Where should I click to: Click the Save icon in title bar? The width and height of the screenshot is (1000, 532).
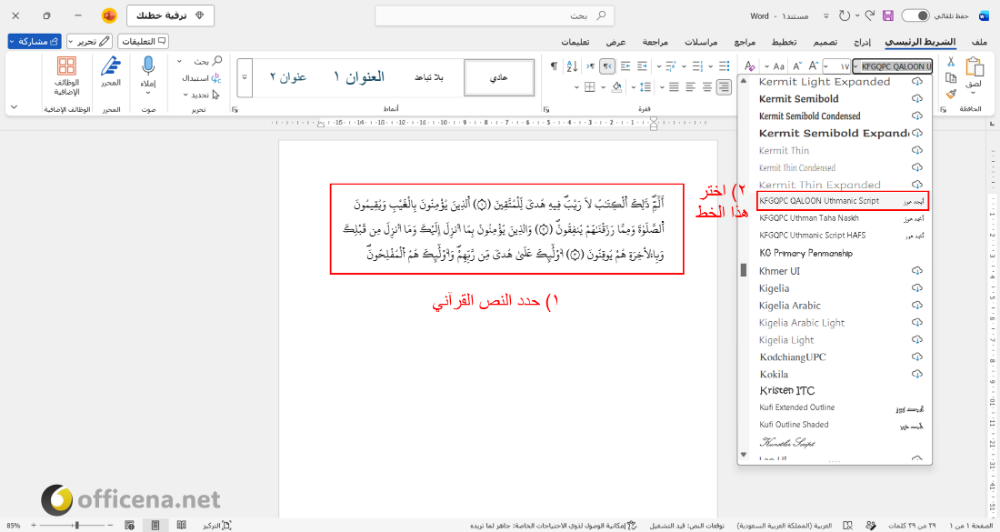888,16
